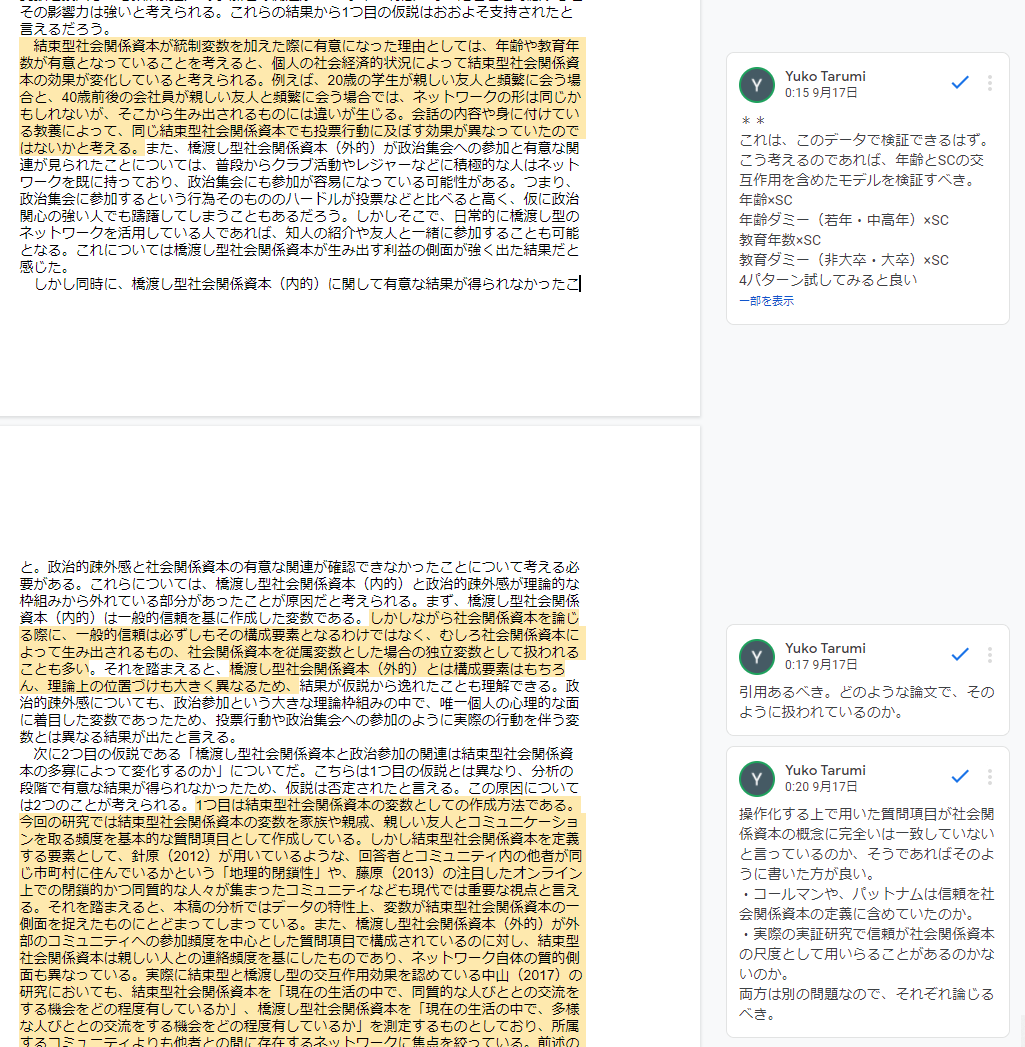Select the comment beginning 操作化する上で
Screen dimensions: 1025x1047
coord(867,913)
